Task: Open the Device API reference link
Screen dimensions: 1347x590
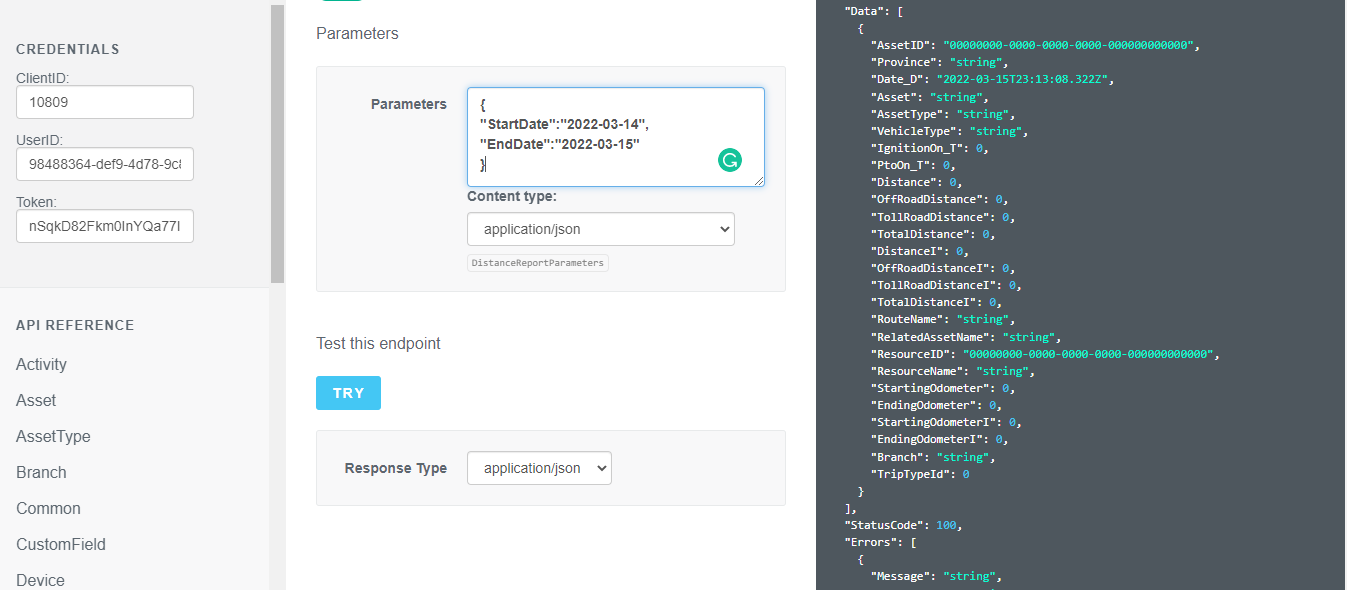Action: [x=40, y=580]
